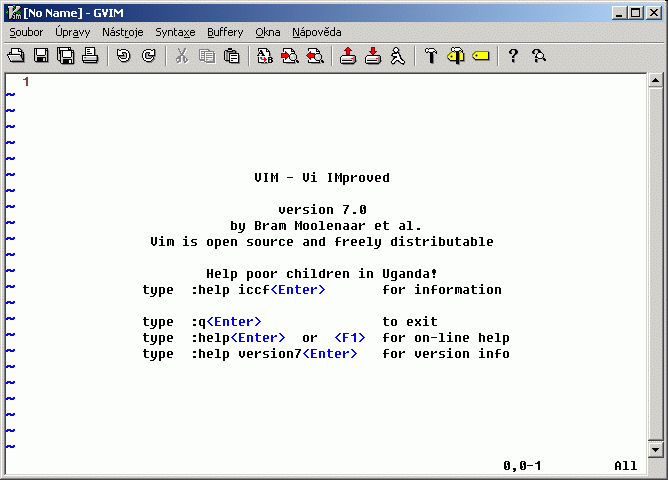
Task: Click the Copy toolbar icon
Action: point(207,56)
